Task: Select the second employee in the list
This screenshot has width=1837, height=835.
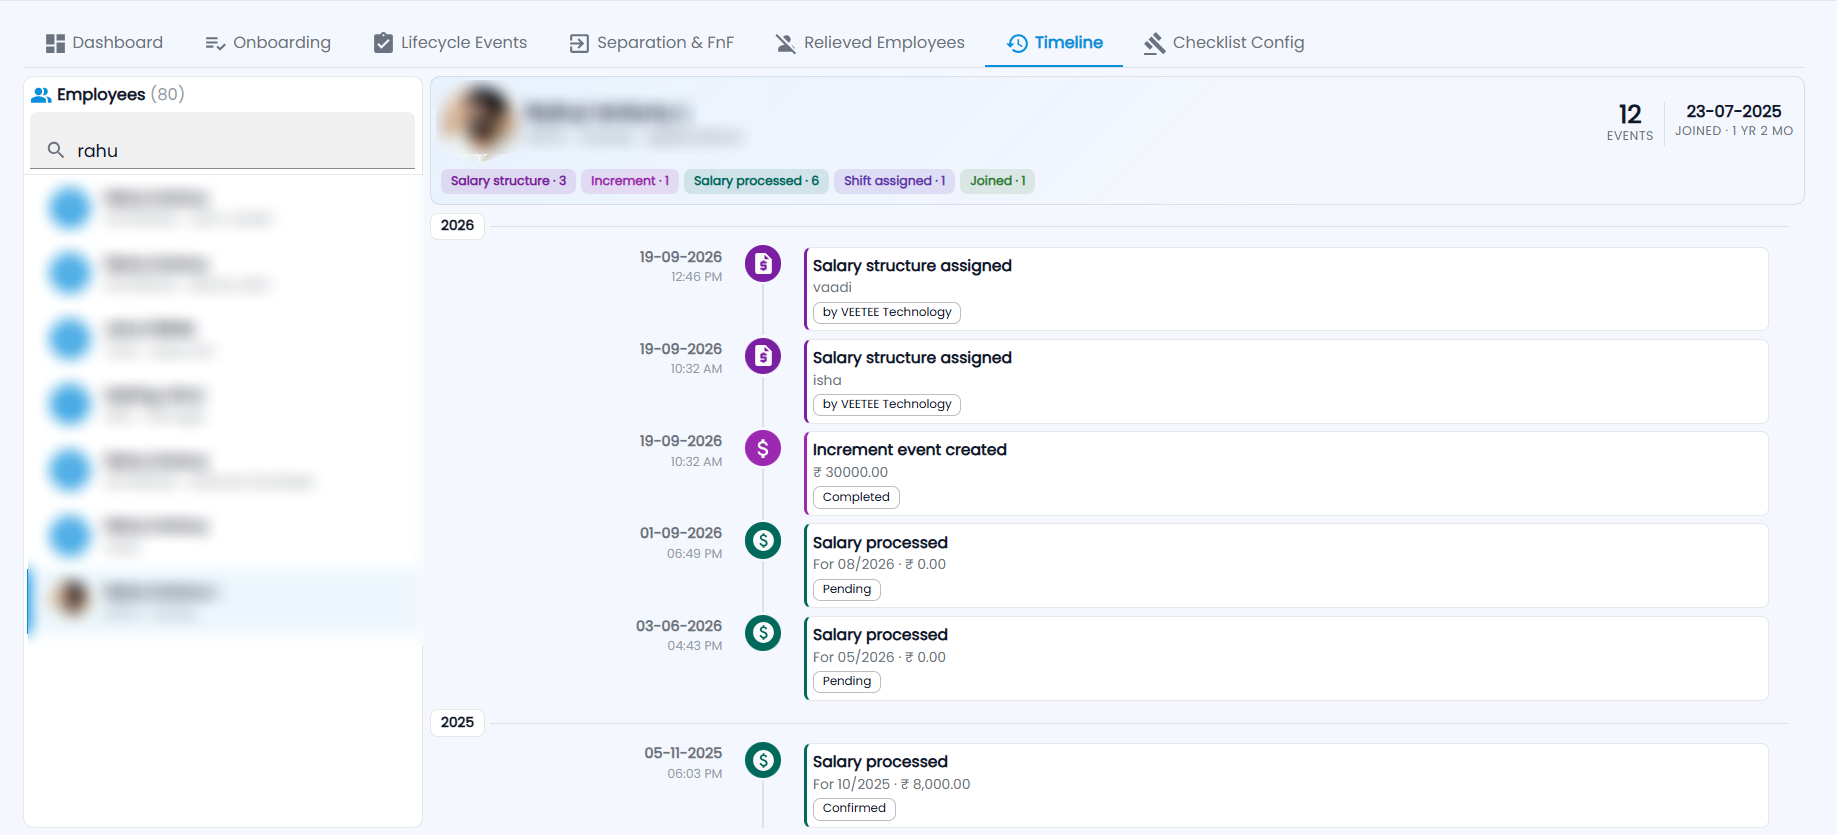Action: click(222, 273)
